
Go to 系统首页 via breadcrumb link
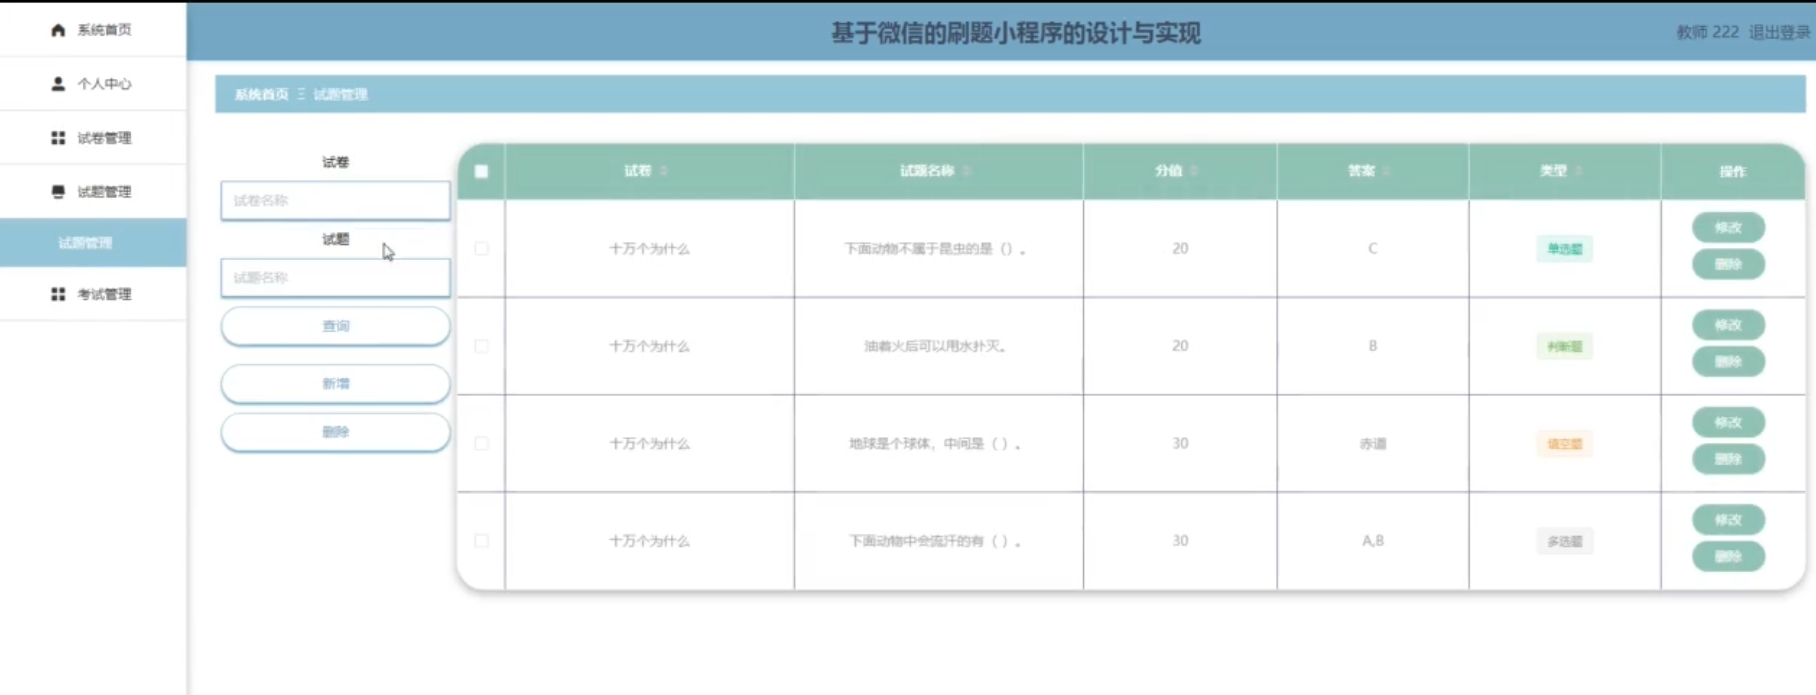261,94
